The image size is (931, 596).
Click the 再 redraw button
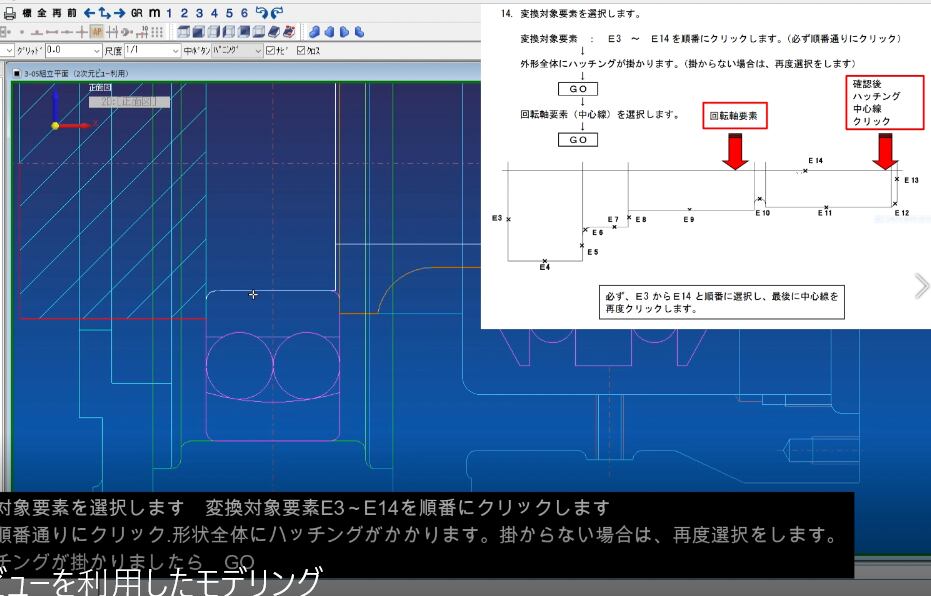pyautogui.click(x=57, y=12)
